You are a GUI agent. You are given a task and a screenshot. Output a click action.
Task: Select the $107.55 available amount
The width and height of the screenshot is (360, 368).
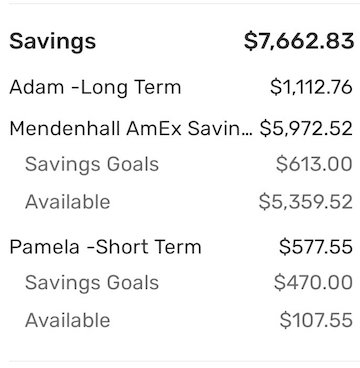click(316, 320)
